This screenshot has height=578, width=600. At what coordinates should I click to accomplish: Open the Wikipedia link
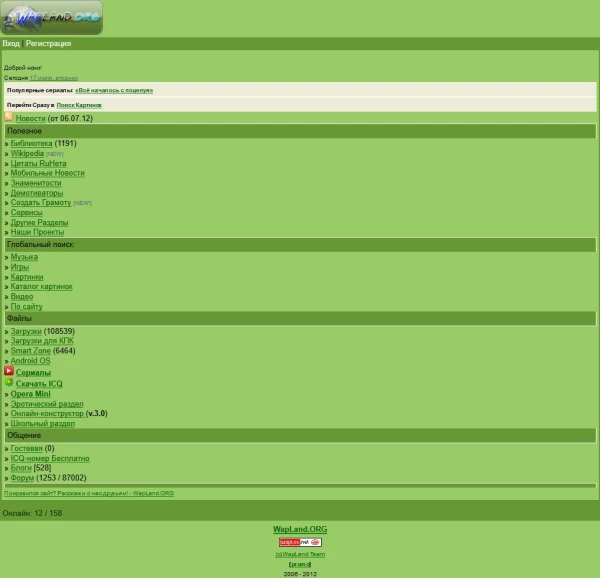(x=27, y=153)
